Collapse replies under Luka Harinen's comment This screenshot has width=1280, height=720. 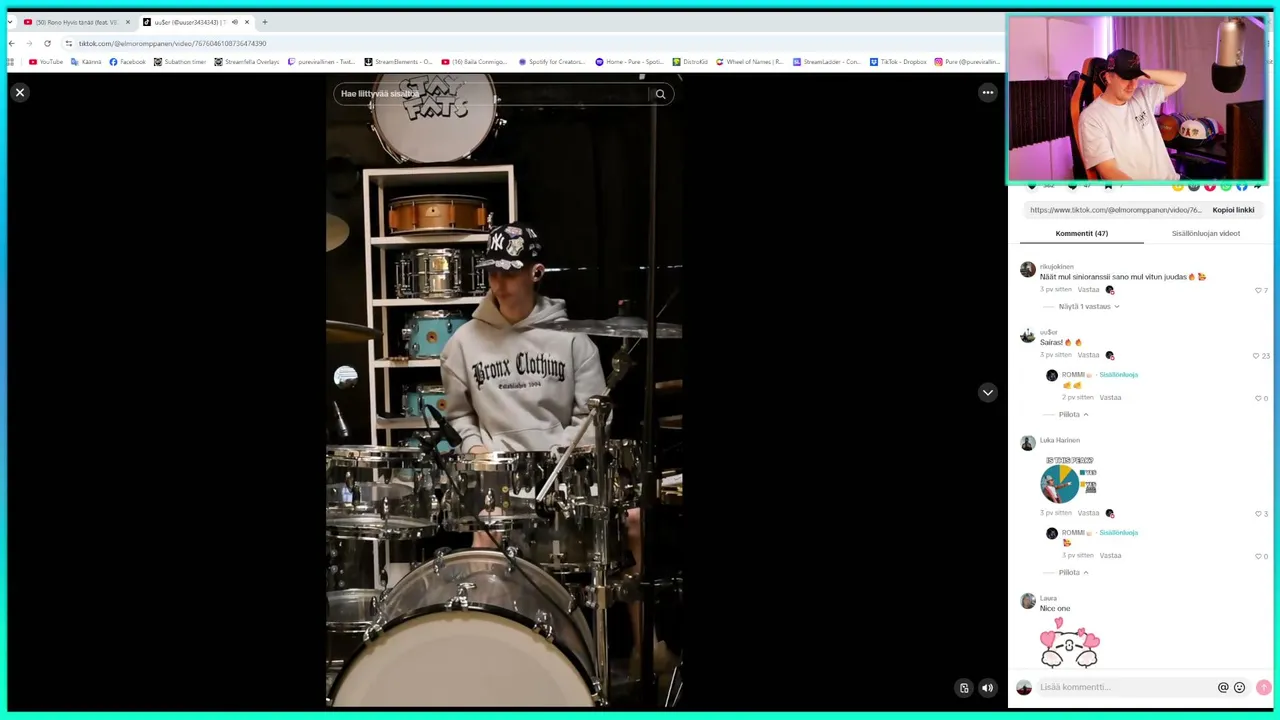click(1073, 572)
